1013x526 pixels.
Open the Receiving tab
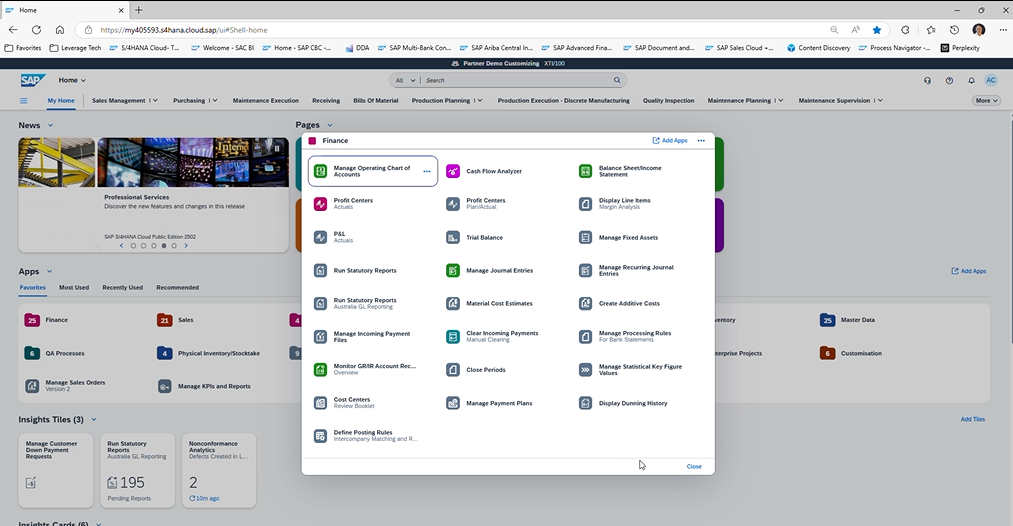(x=326, y=101)
